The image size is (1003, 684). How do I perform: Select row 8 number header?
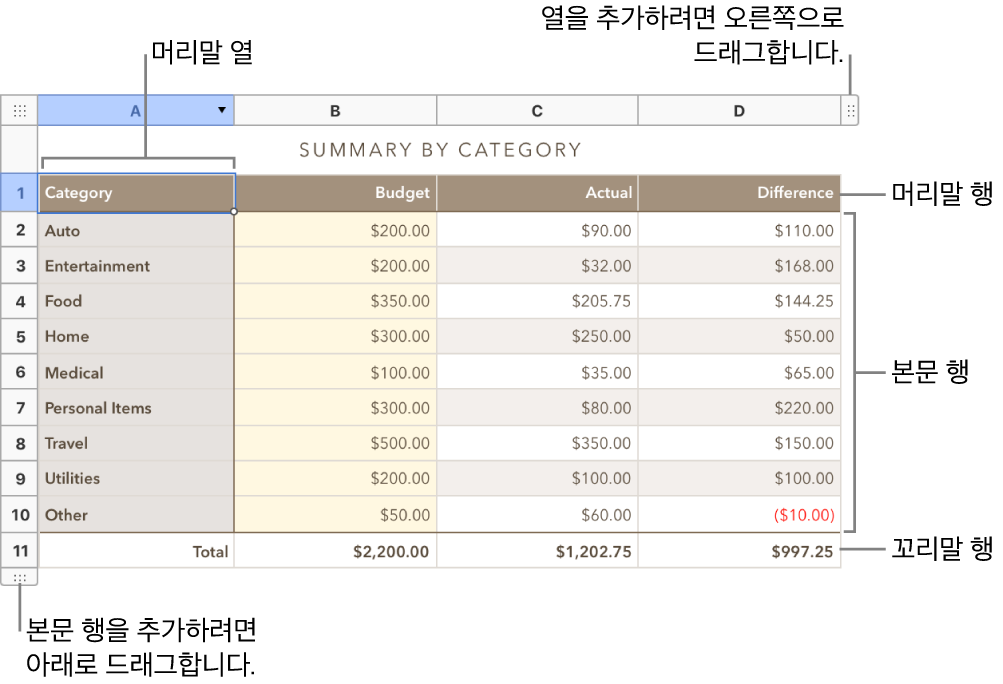[20, 443]
